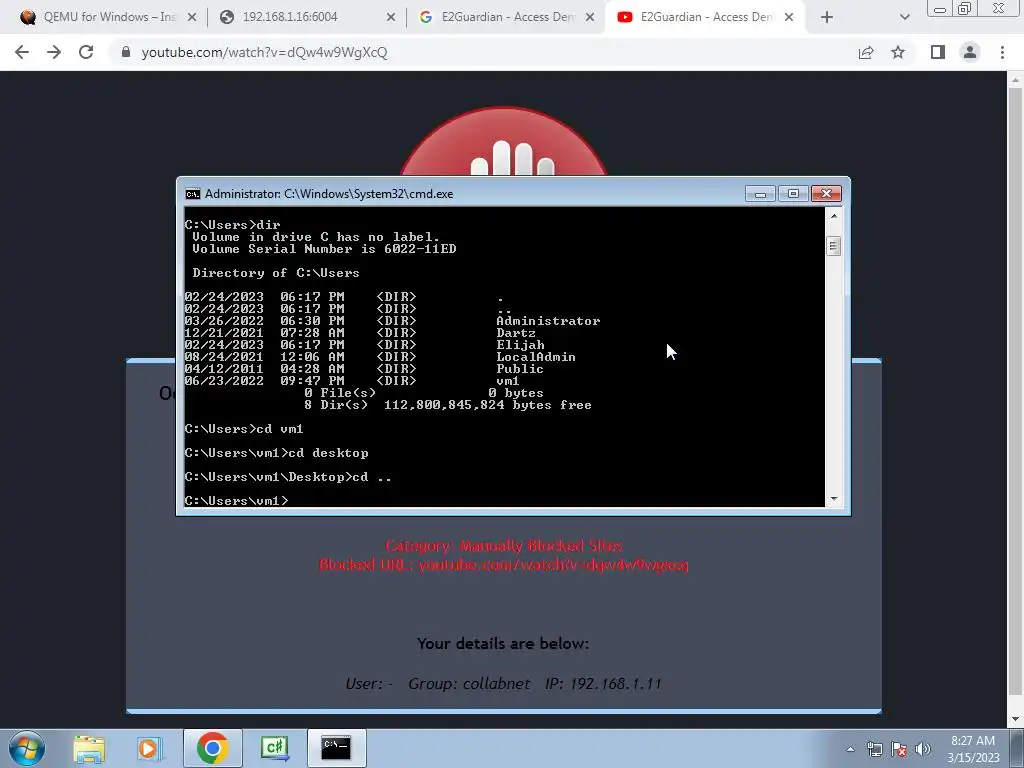Go forward in Chrome history
This screenshot has width=1024, height=768.
(54, 52)
